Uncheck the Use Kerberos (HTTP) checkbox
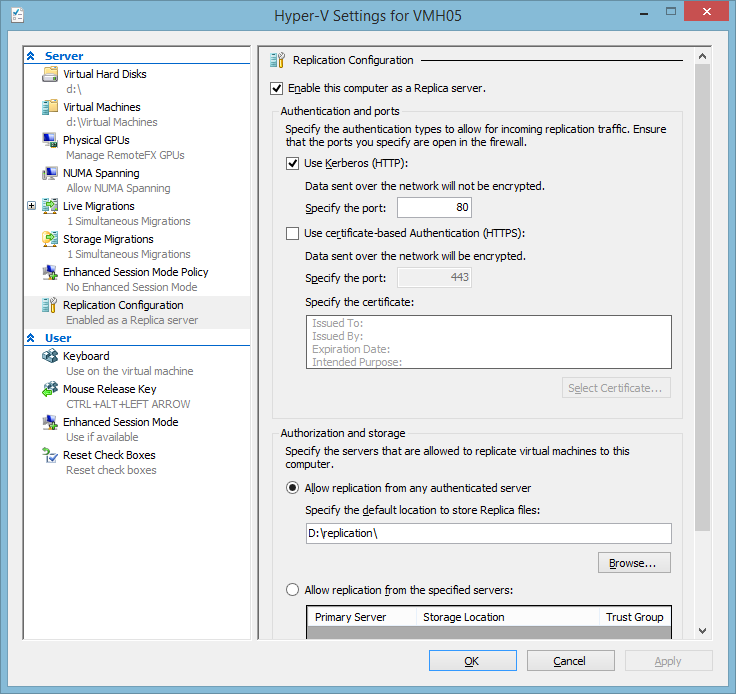 [x=293, y=163]
